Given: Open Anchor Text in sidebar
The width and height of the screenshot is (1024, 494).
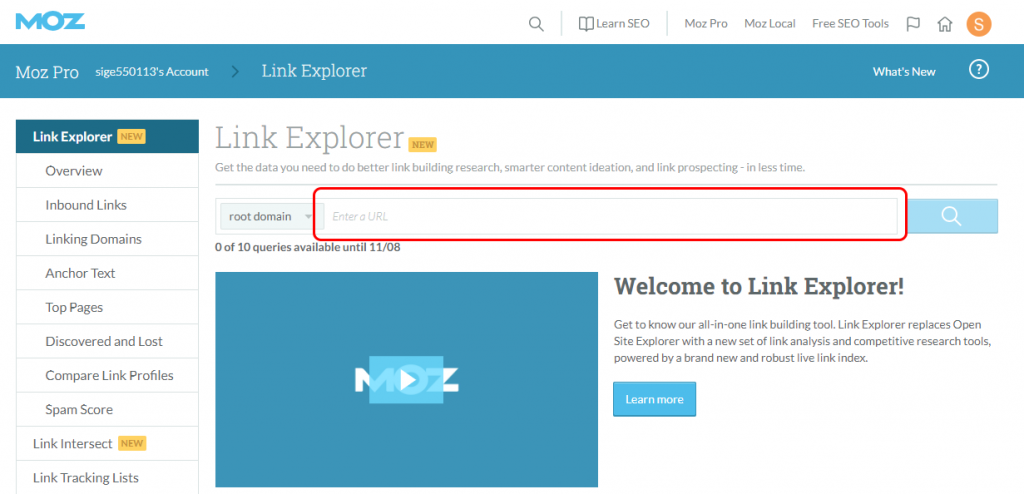Looking at the screenshot, I should pos(107,273).
